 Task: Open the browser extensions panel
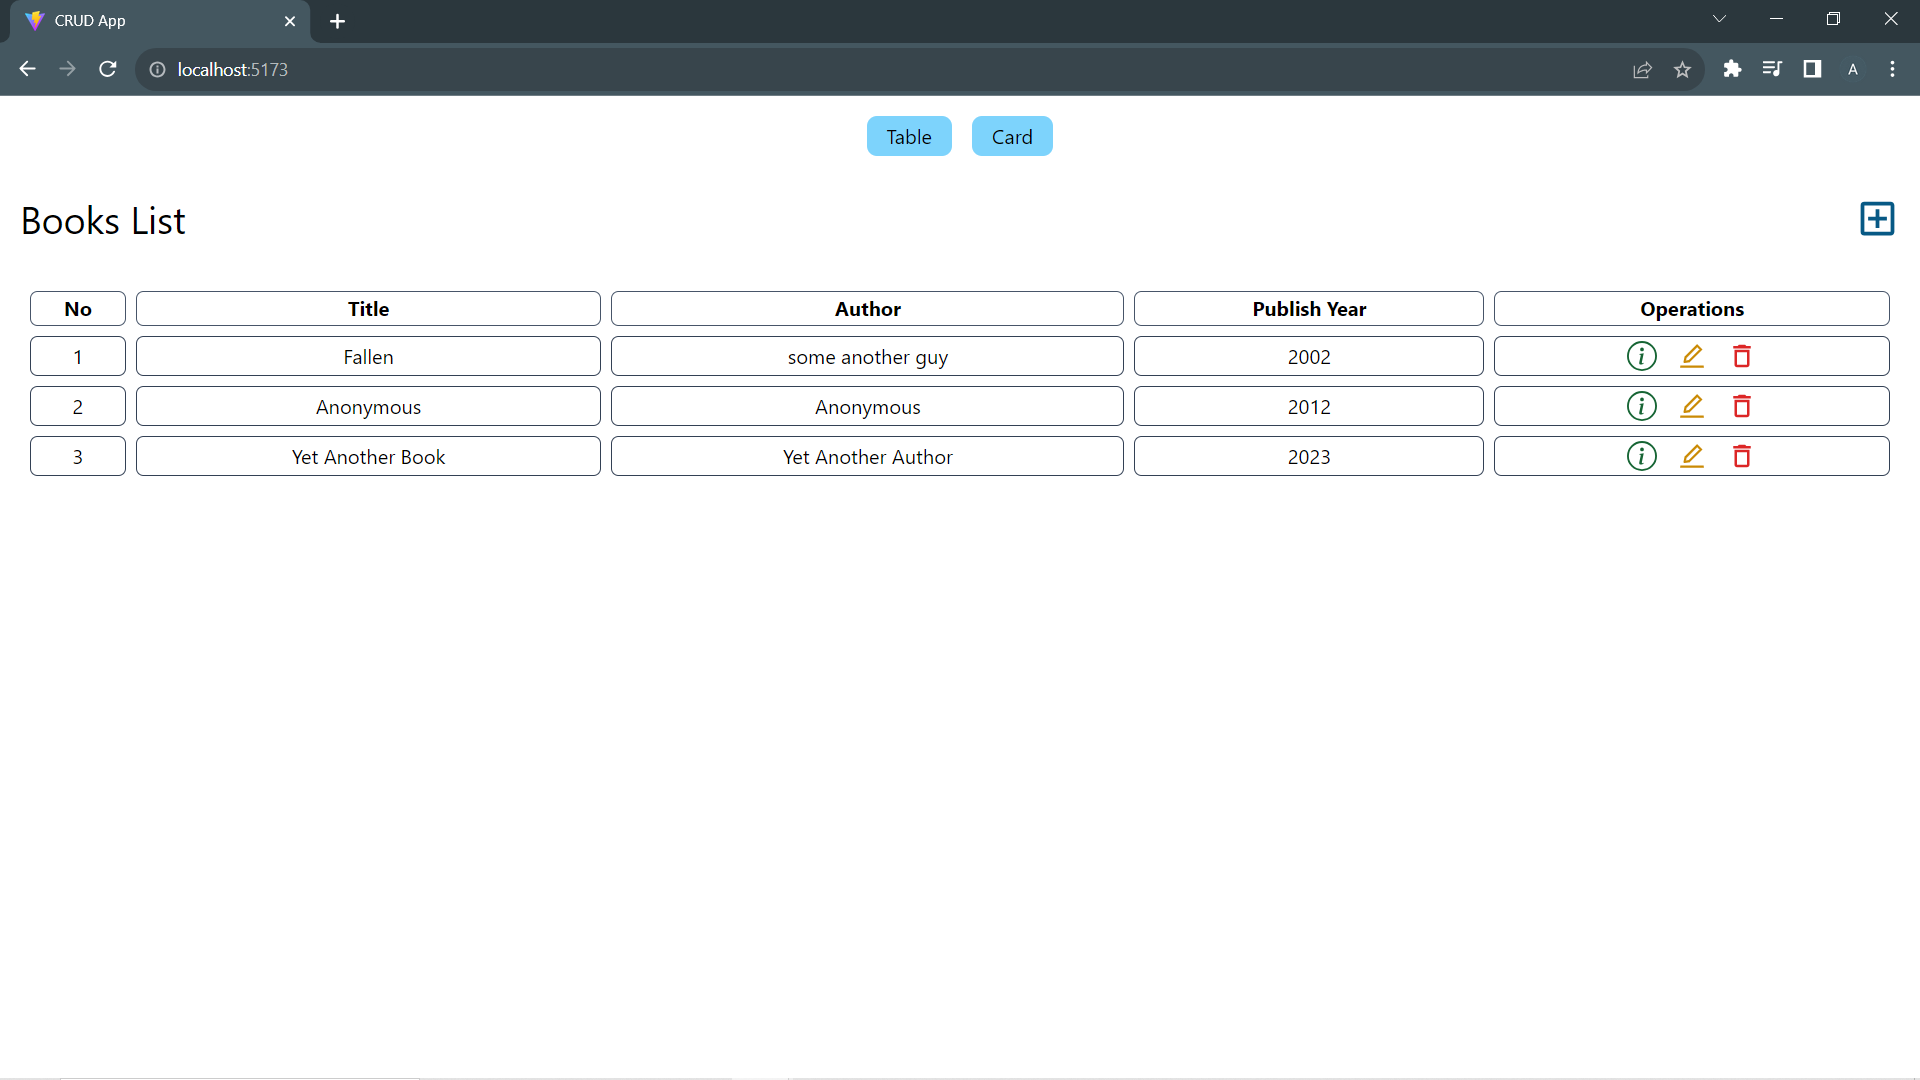tap(1733, 69)
